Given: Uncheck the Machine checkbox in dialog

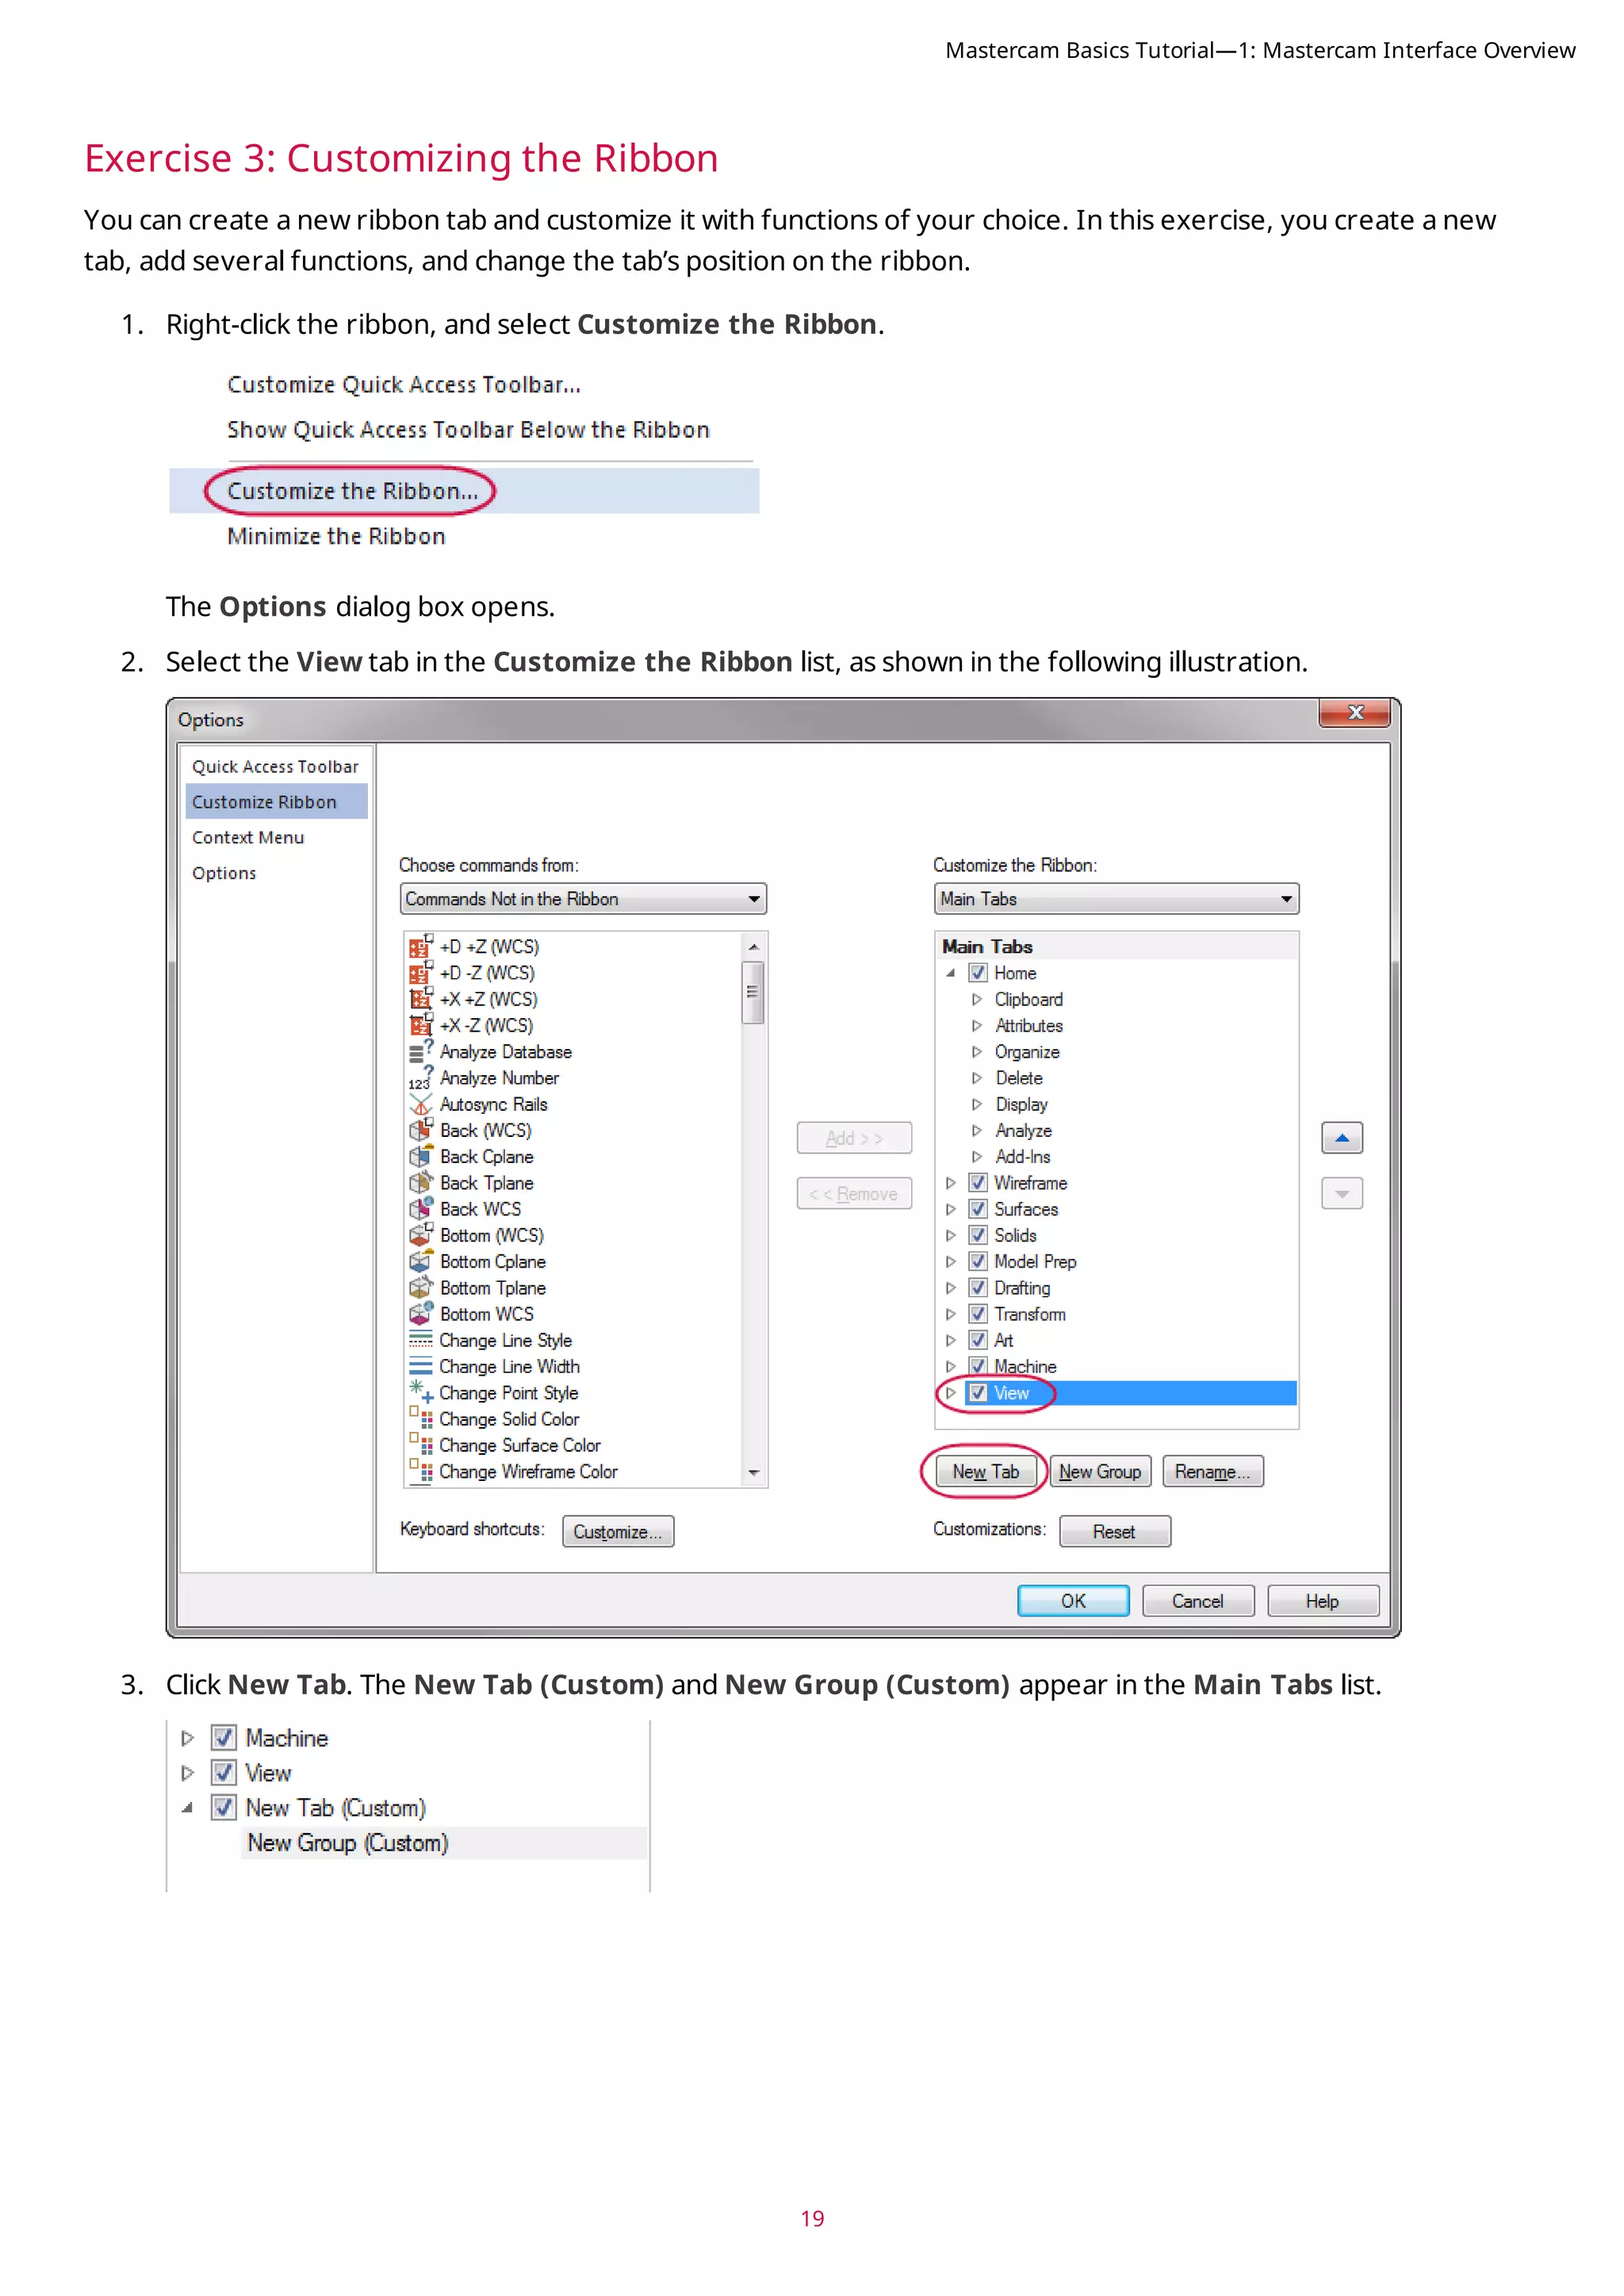Looking at the screenshot, I should point(978,1367).
